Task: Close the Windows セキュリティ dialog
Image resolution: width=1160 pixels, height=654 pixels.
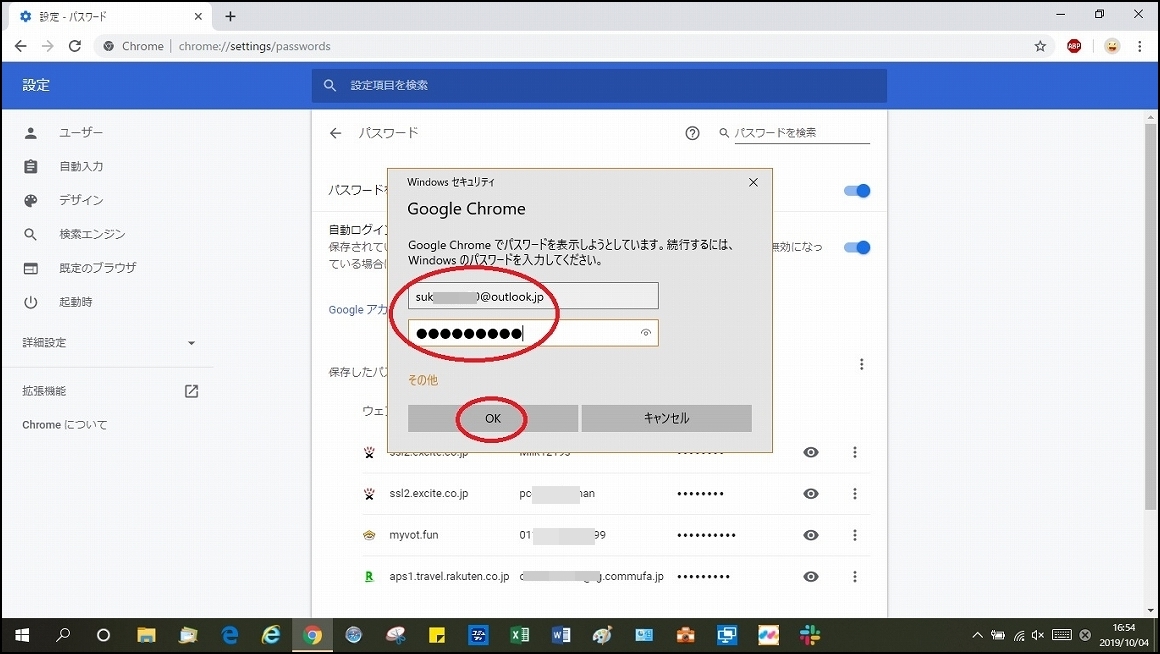Action: (753, 182)
